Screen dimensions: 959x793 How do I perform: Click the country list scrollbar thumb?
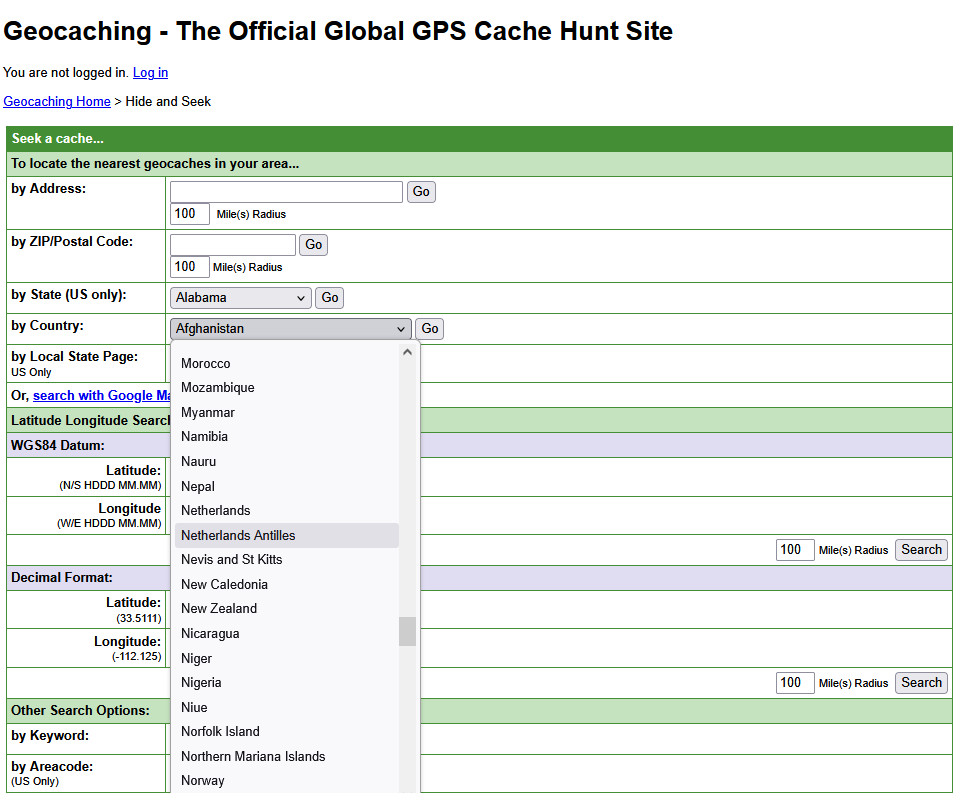click(x=407, y=631)
